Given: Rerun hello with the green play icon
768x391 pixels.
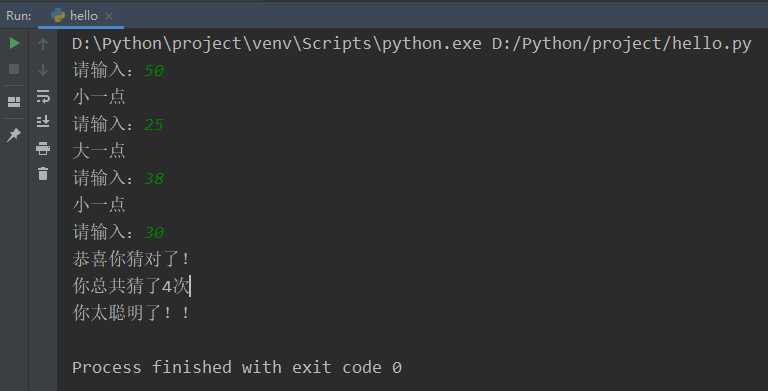Looking at the screenshot, I should click(14, 43).
